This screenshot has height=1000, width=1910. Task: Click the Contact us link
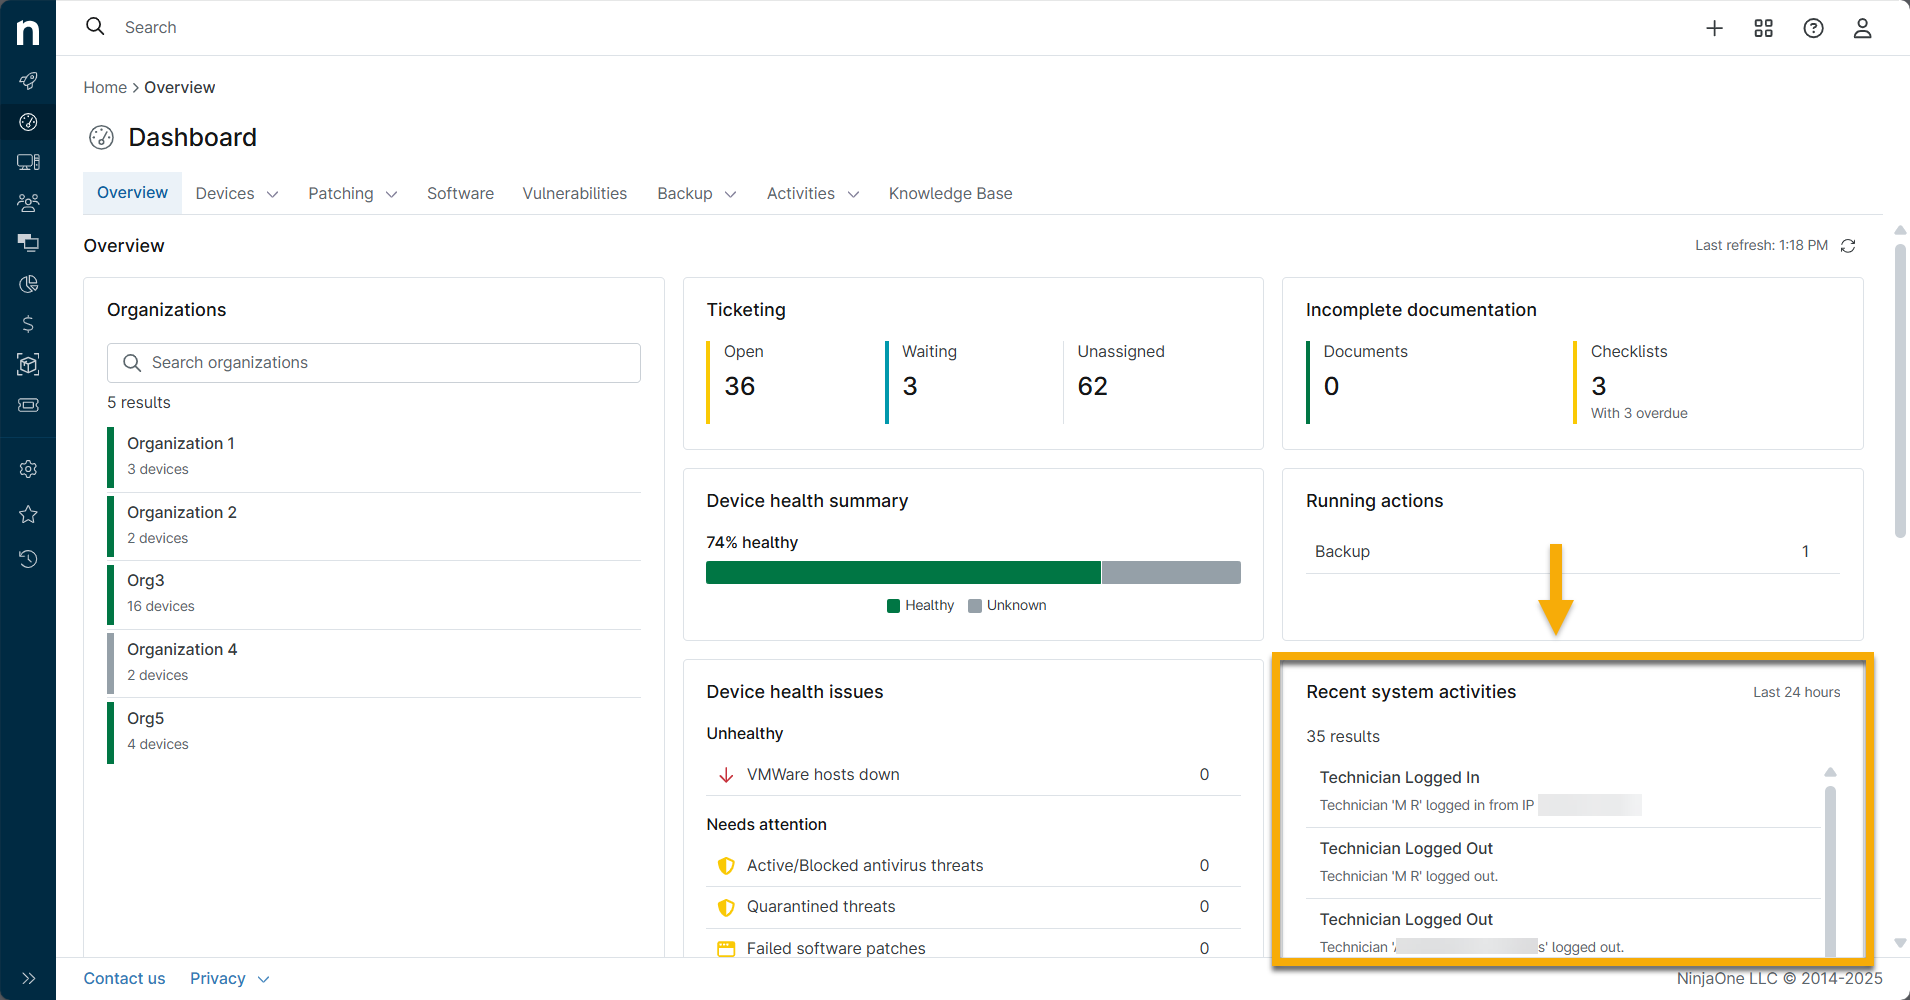pos(124,978)
